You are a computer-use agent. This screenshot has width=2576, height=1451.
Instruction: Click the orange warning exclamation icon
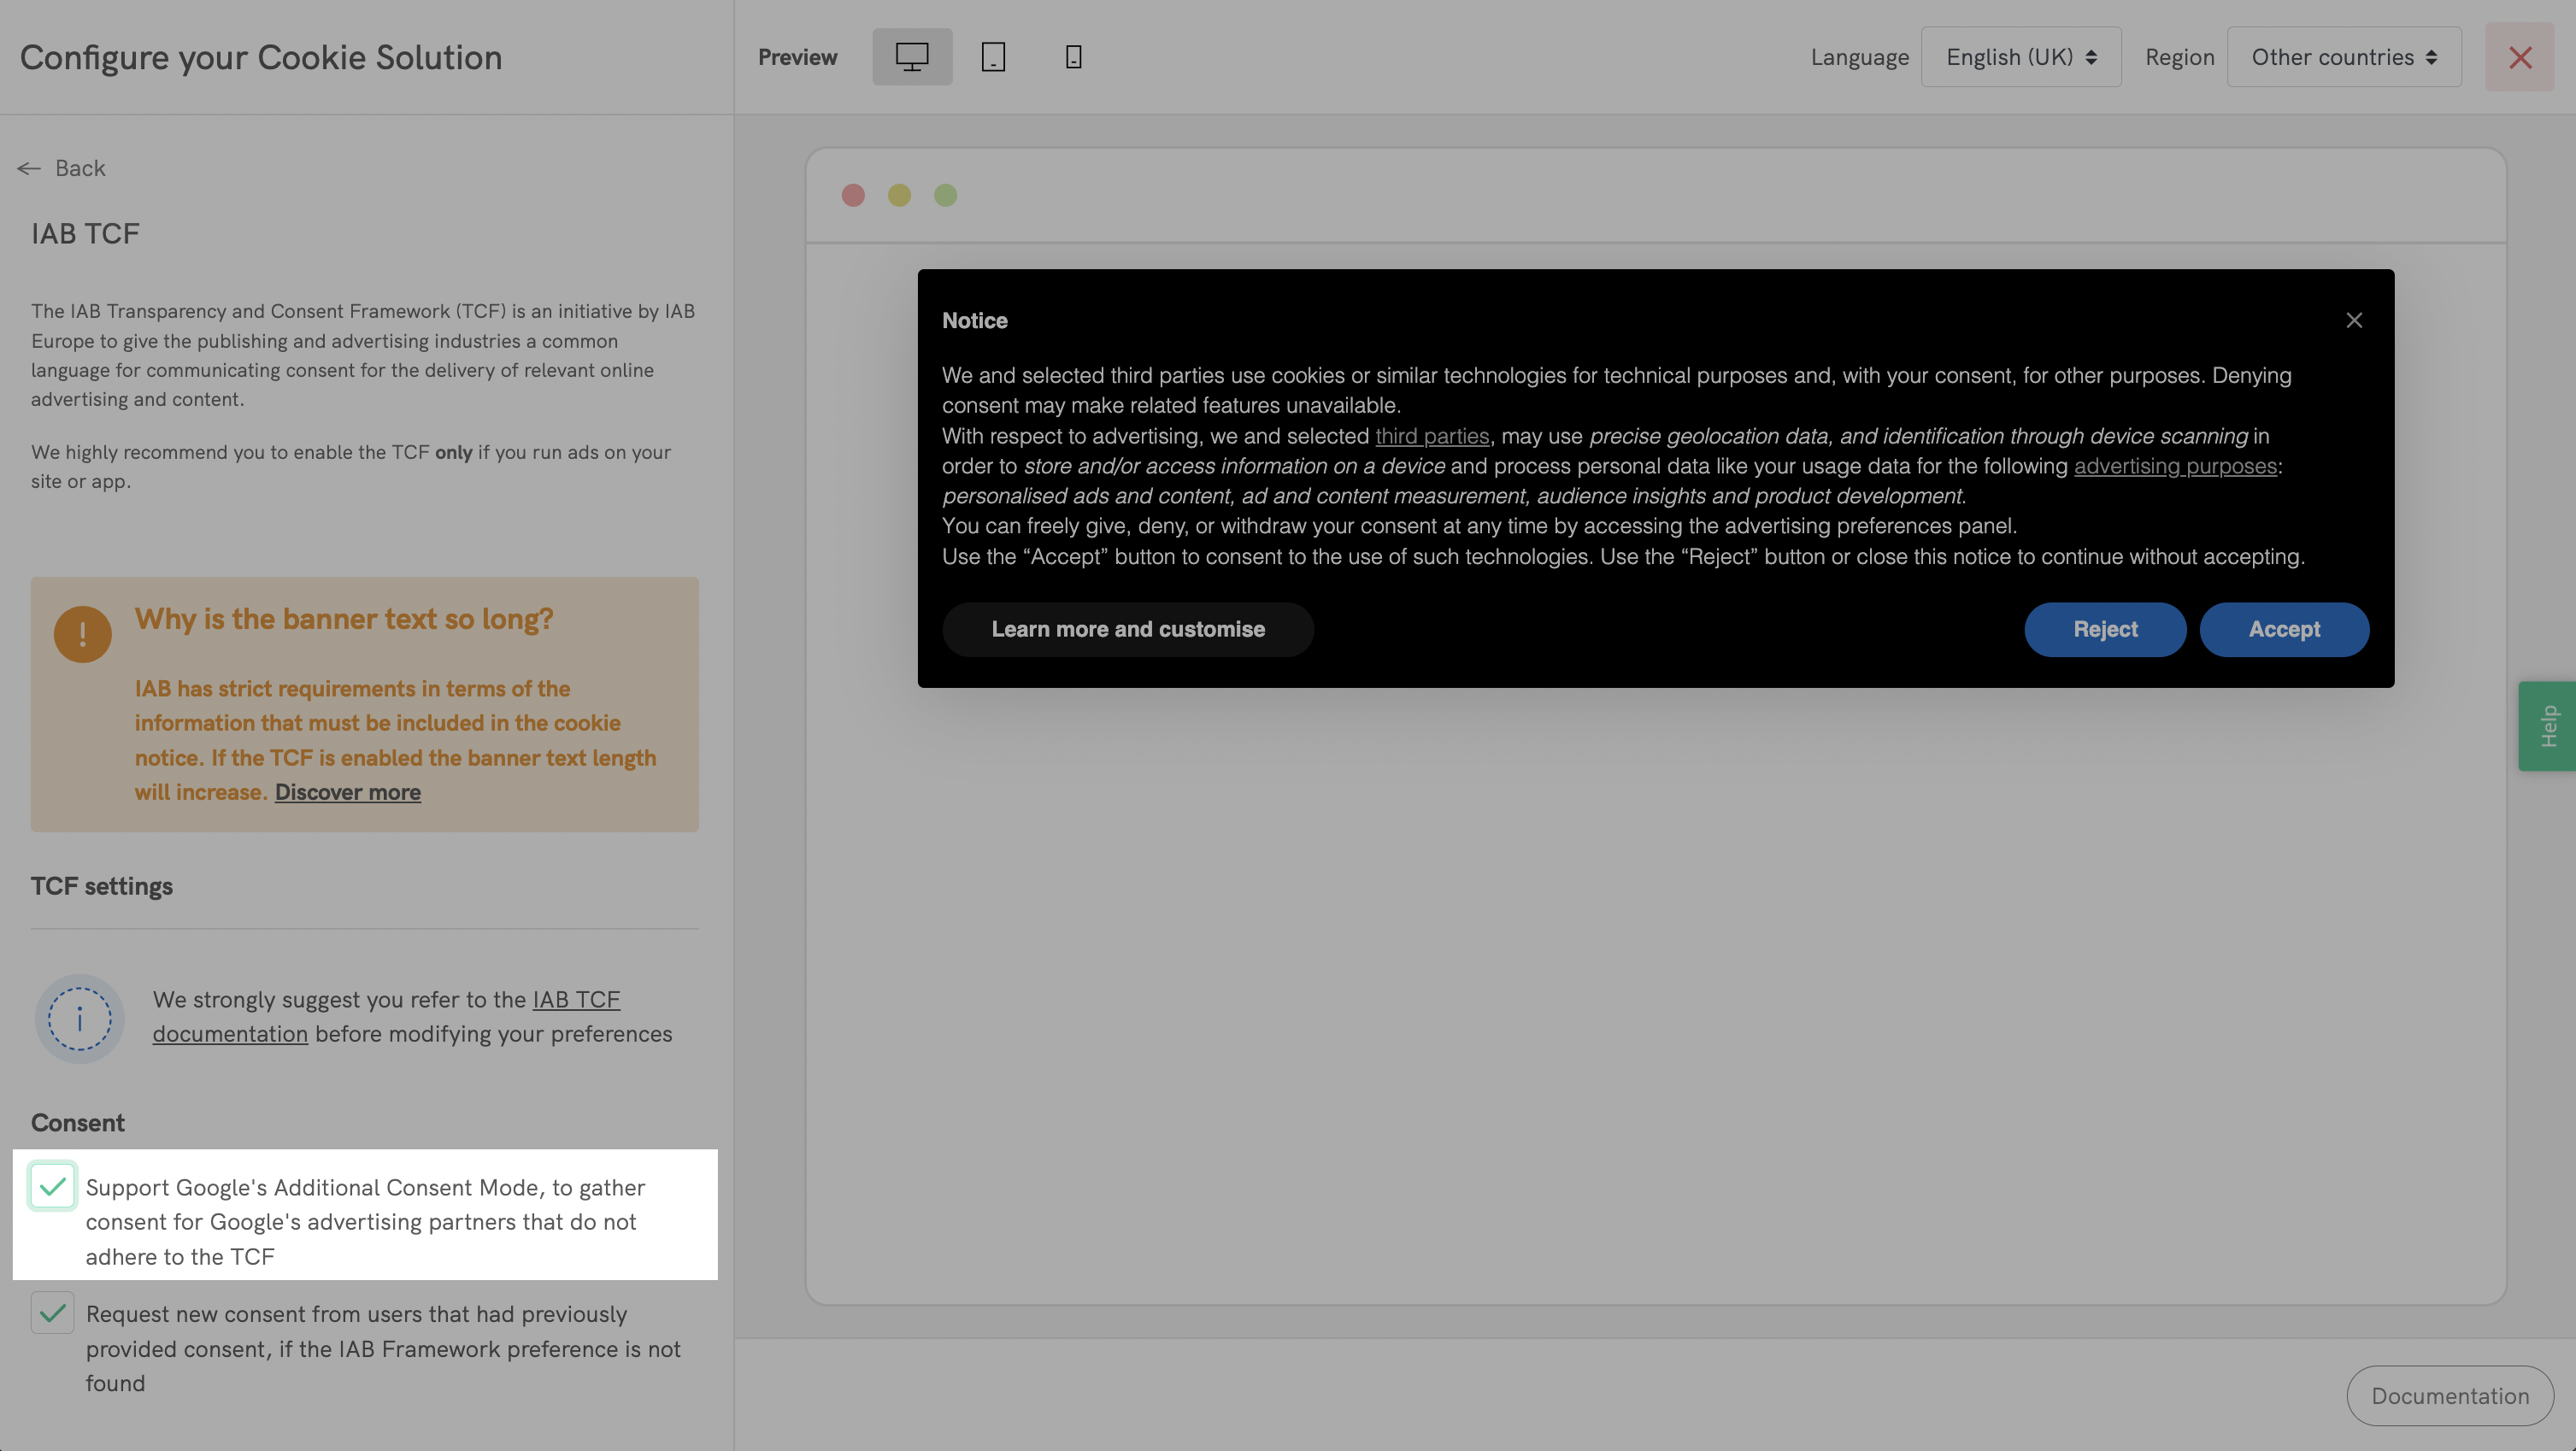[82, 634]
